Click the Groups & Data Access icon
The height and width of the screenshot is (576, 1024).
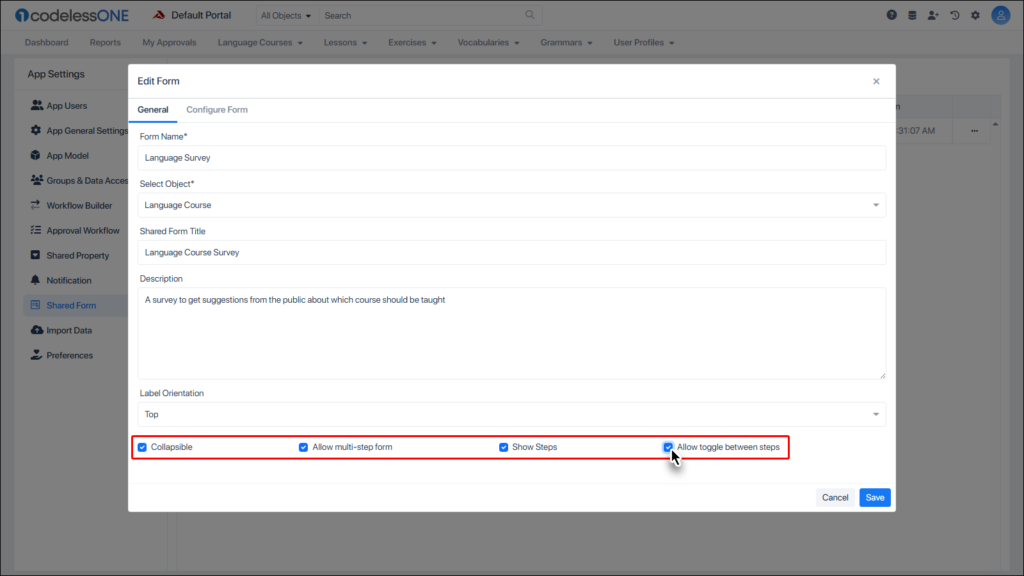[37, 180]
